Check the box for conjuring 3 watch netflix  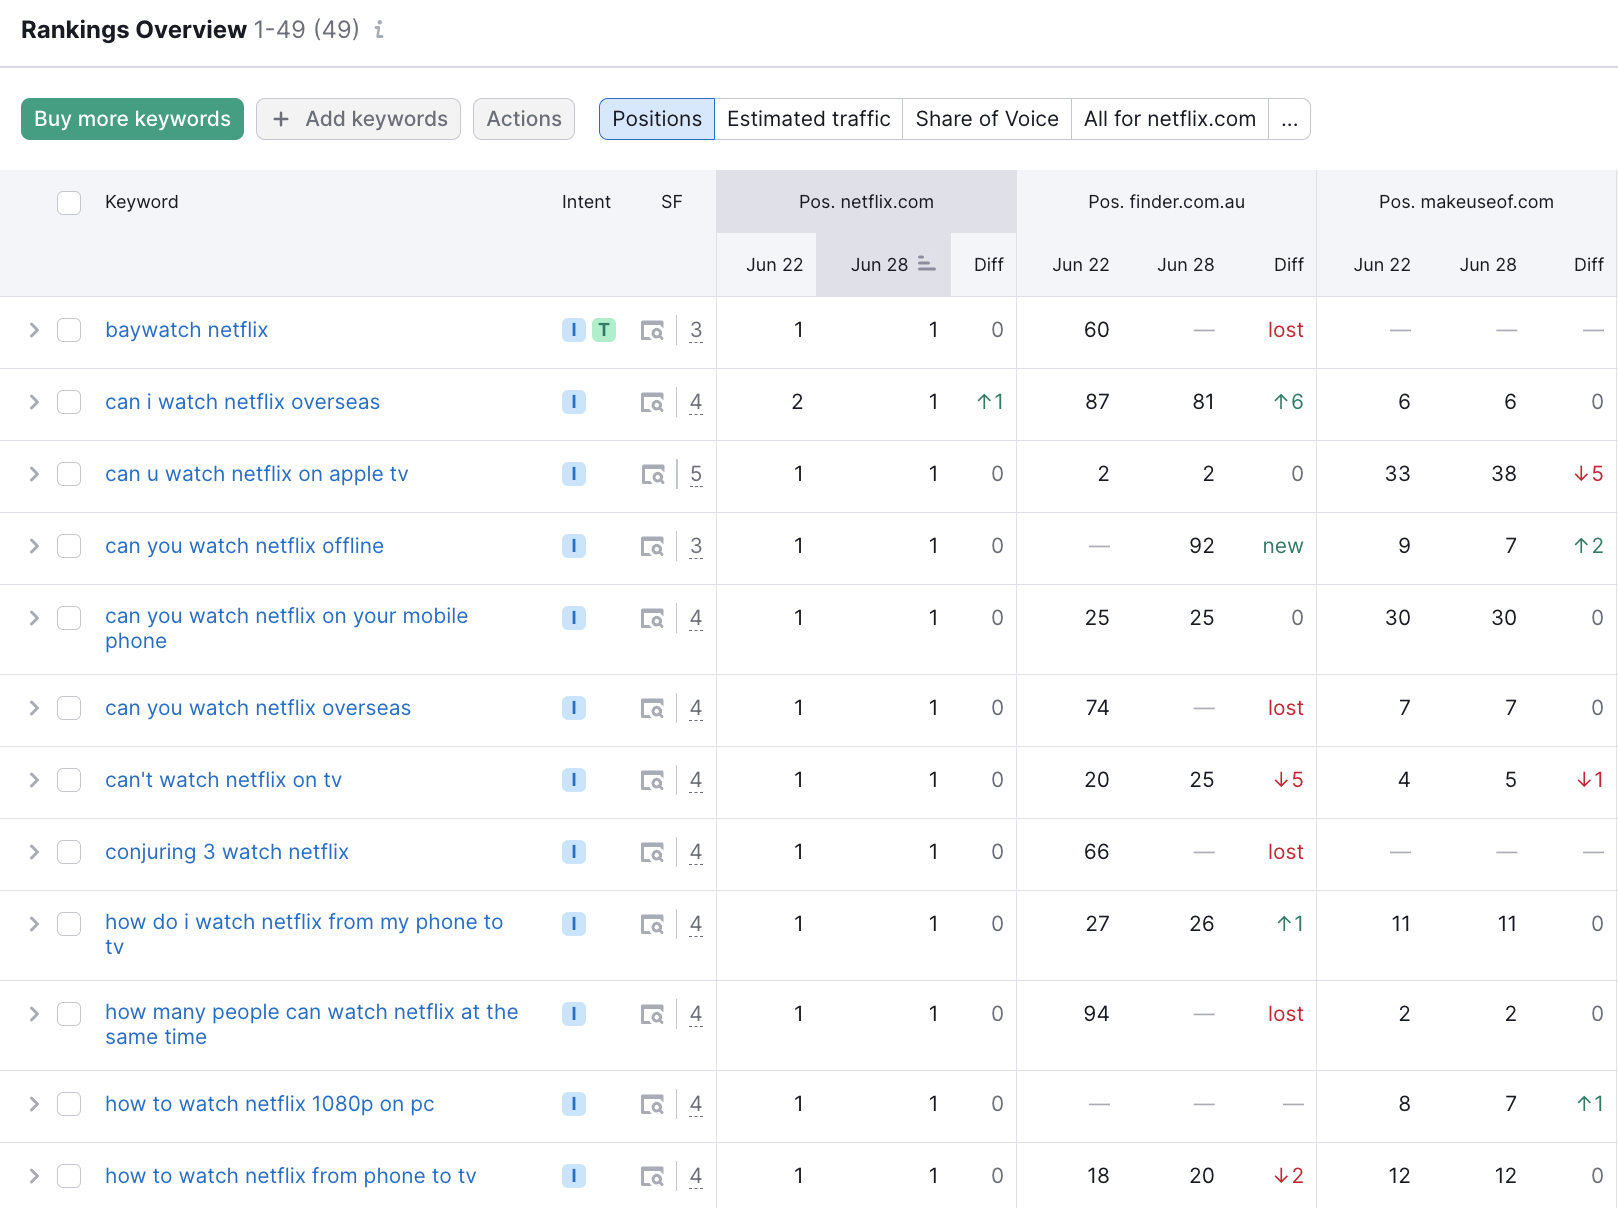[69, 852]
